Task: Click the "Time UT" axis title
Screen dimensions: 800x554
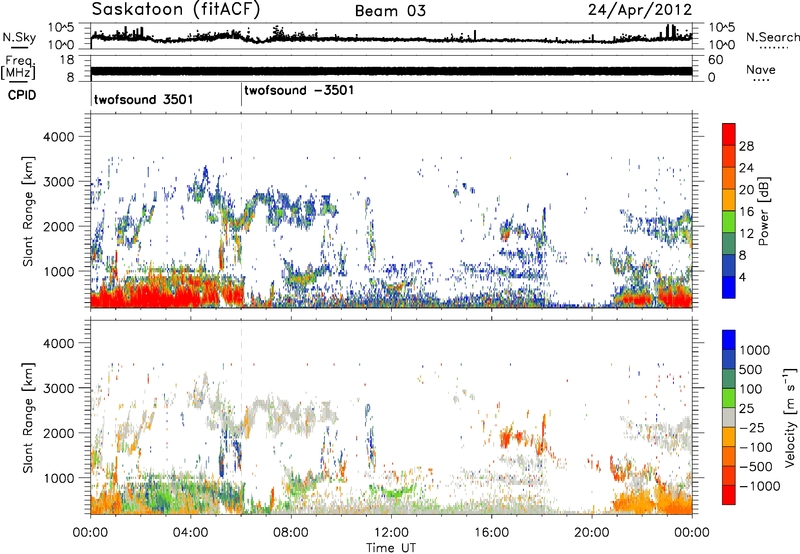Action: pos(391,547)
